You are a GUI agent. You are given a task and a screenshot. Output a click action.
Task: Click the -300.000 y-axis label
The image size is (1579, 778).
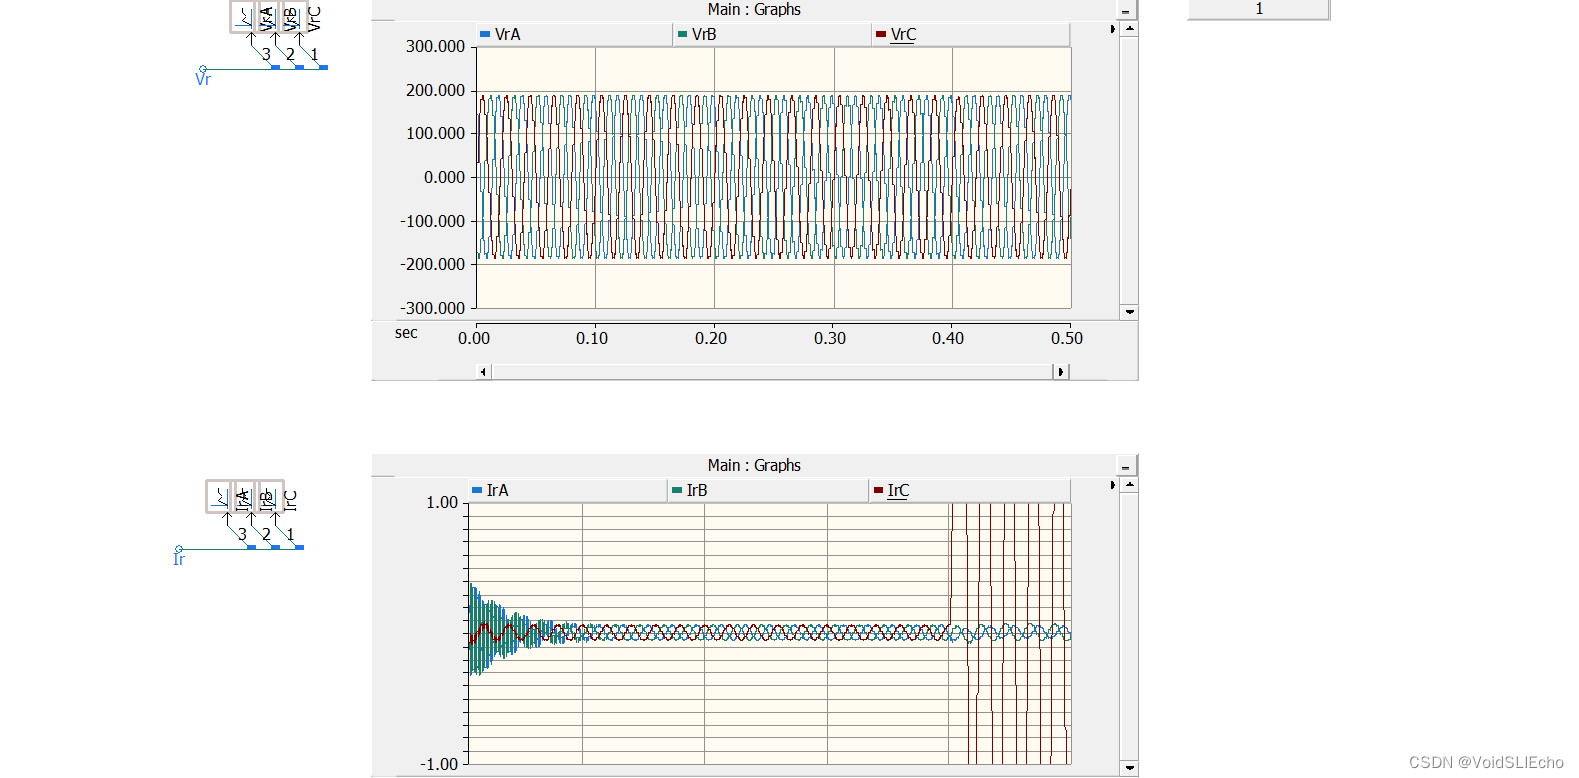(x=432, y=308)
